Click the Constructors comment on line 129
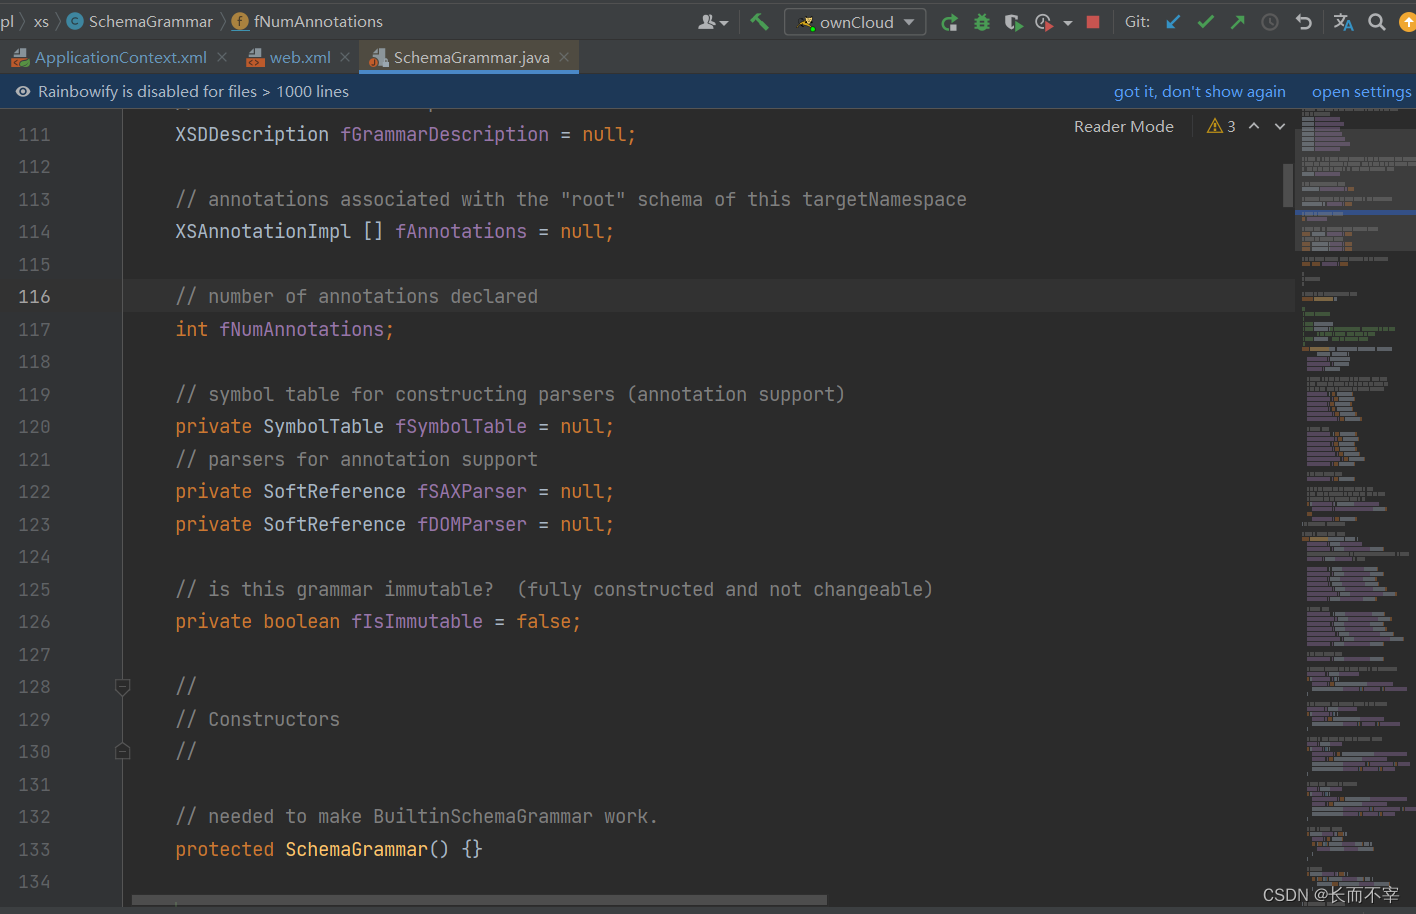The height and width of the screenshot is (914, 1416). (258, 720)
